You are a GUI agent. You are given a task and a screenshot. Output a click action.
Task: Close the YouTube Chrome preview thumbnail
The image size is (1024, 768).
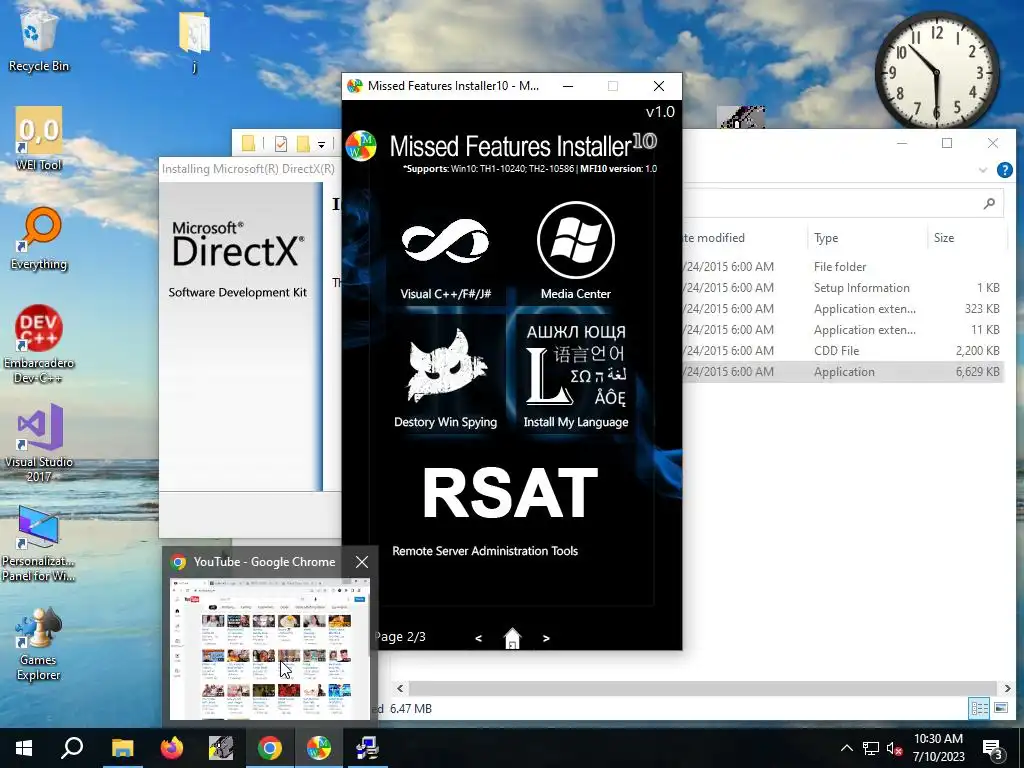[x=362, y=562]
